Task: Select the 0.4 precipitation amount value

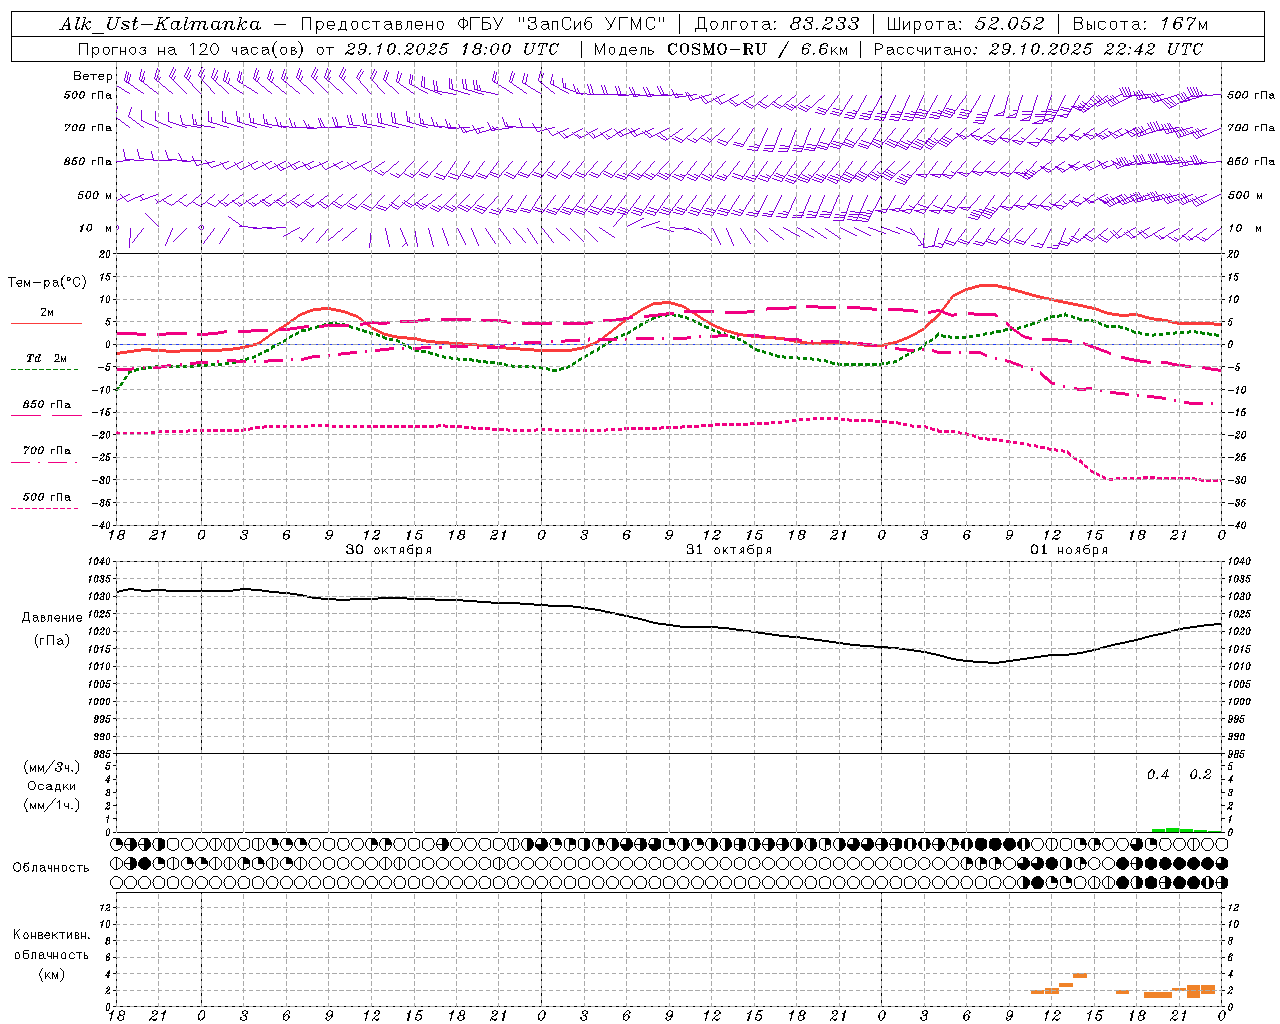Action: click(1158, 775)
